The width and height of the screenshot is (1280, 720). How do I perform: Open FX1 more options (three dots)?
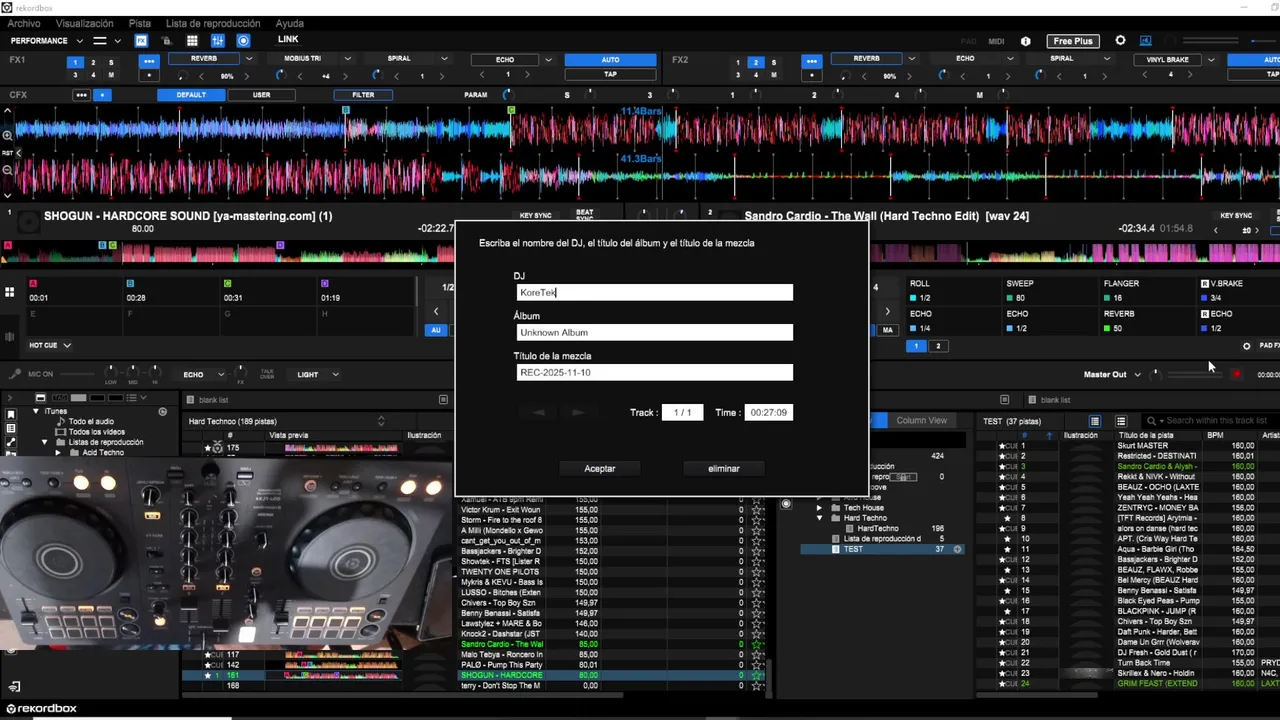coord(149,61)
